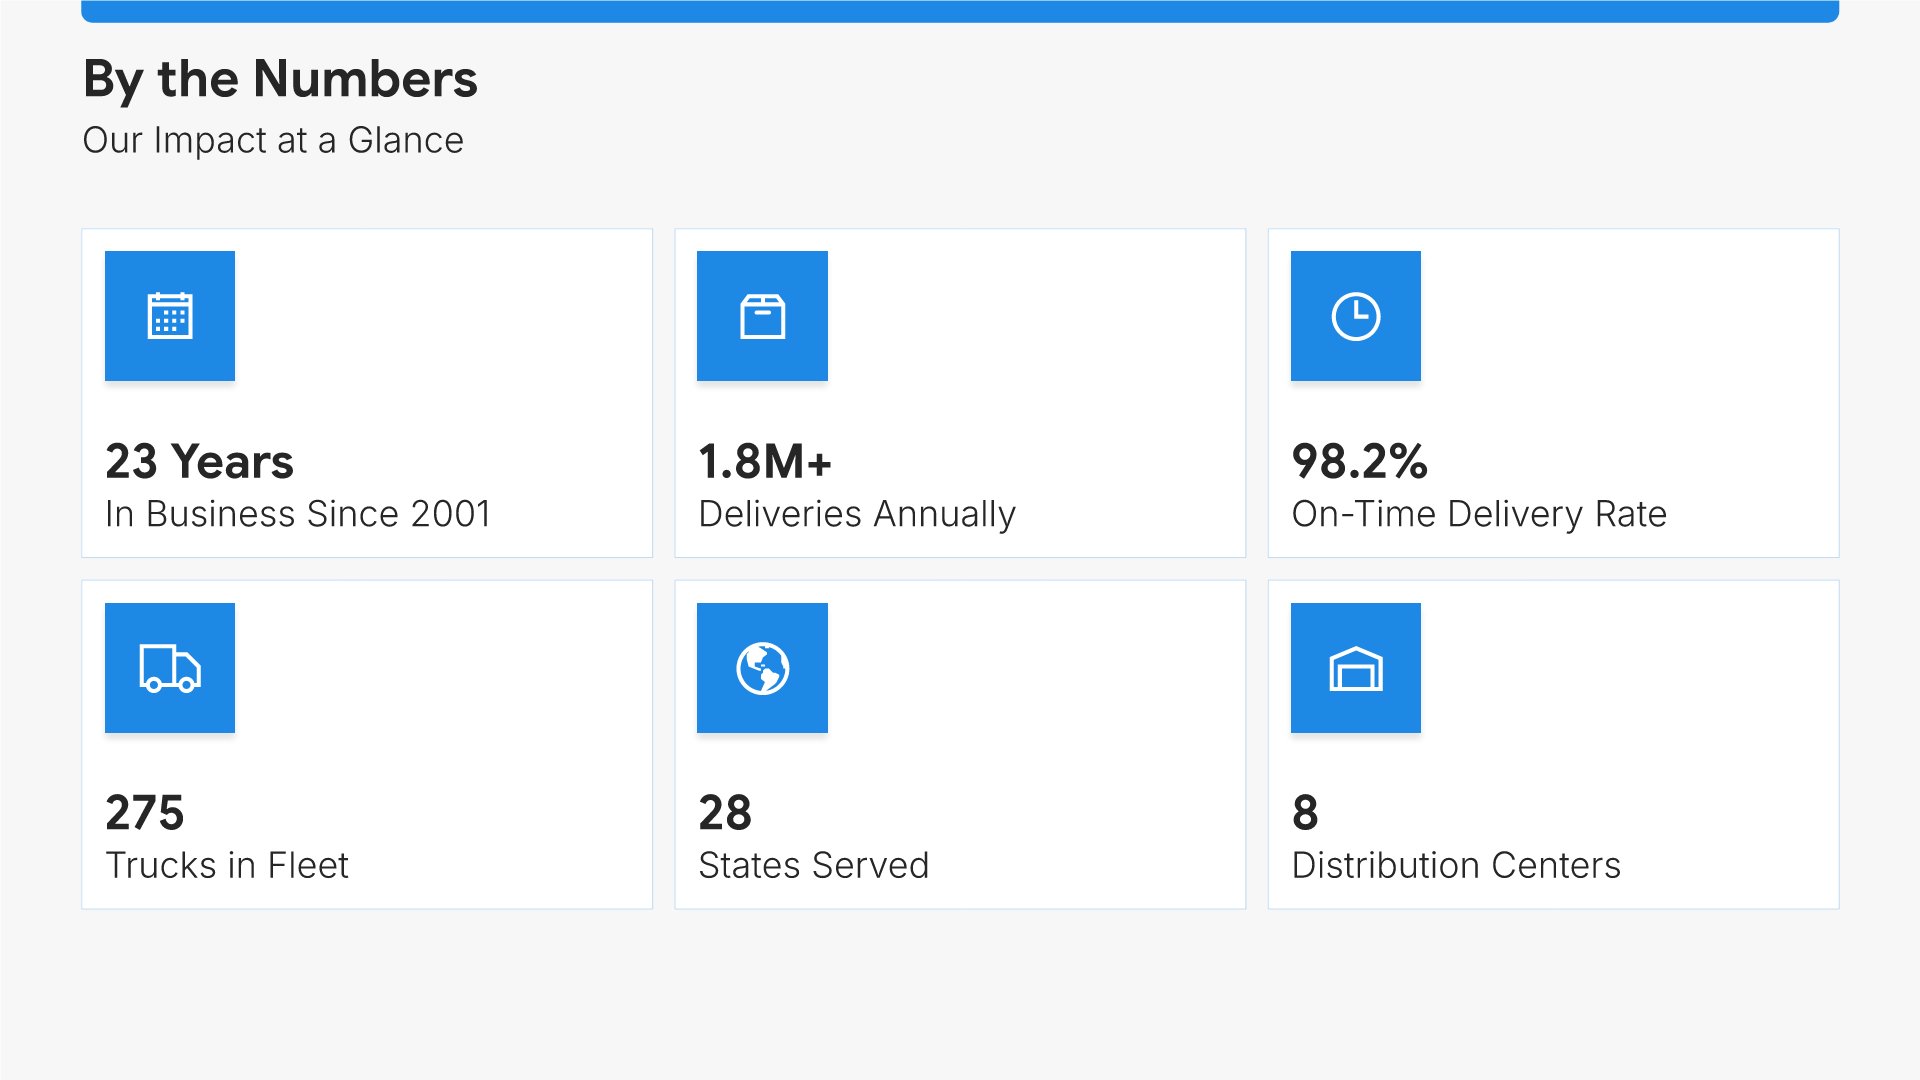Click the 275 trucks number

145,812
